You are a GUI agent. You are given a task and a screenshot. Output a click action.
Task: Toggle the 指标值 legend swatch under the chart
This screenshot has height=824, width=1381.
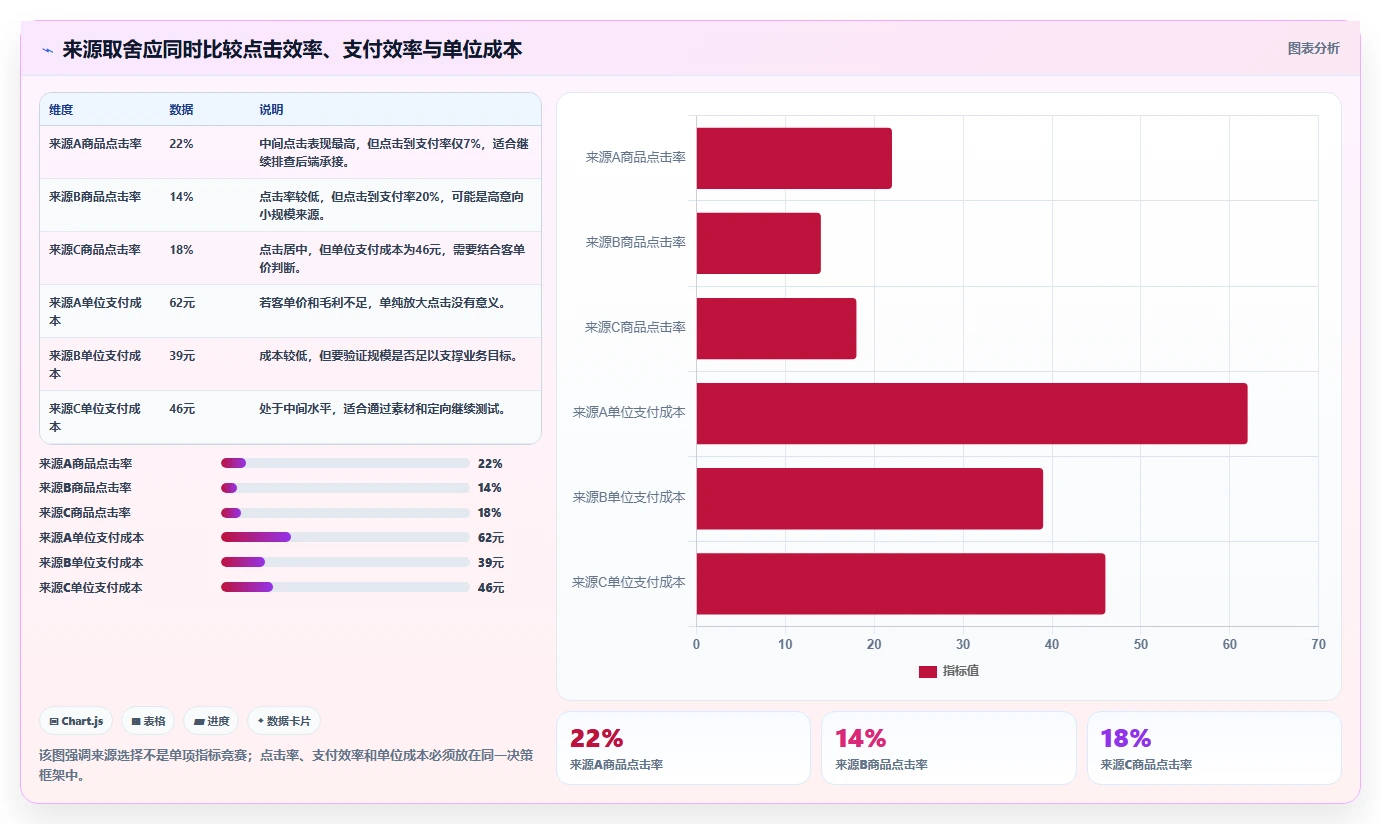point(927,671)
